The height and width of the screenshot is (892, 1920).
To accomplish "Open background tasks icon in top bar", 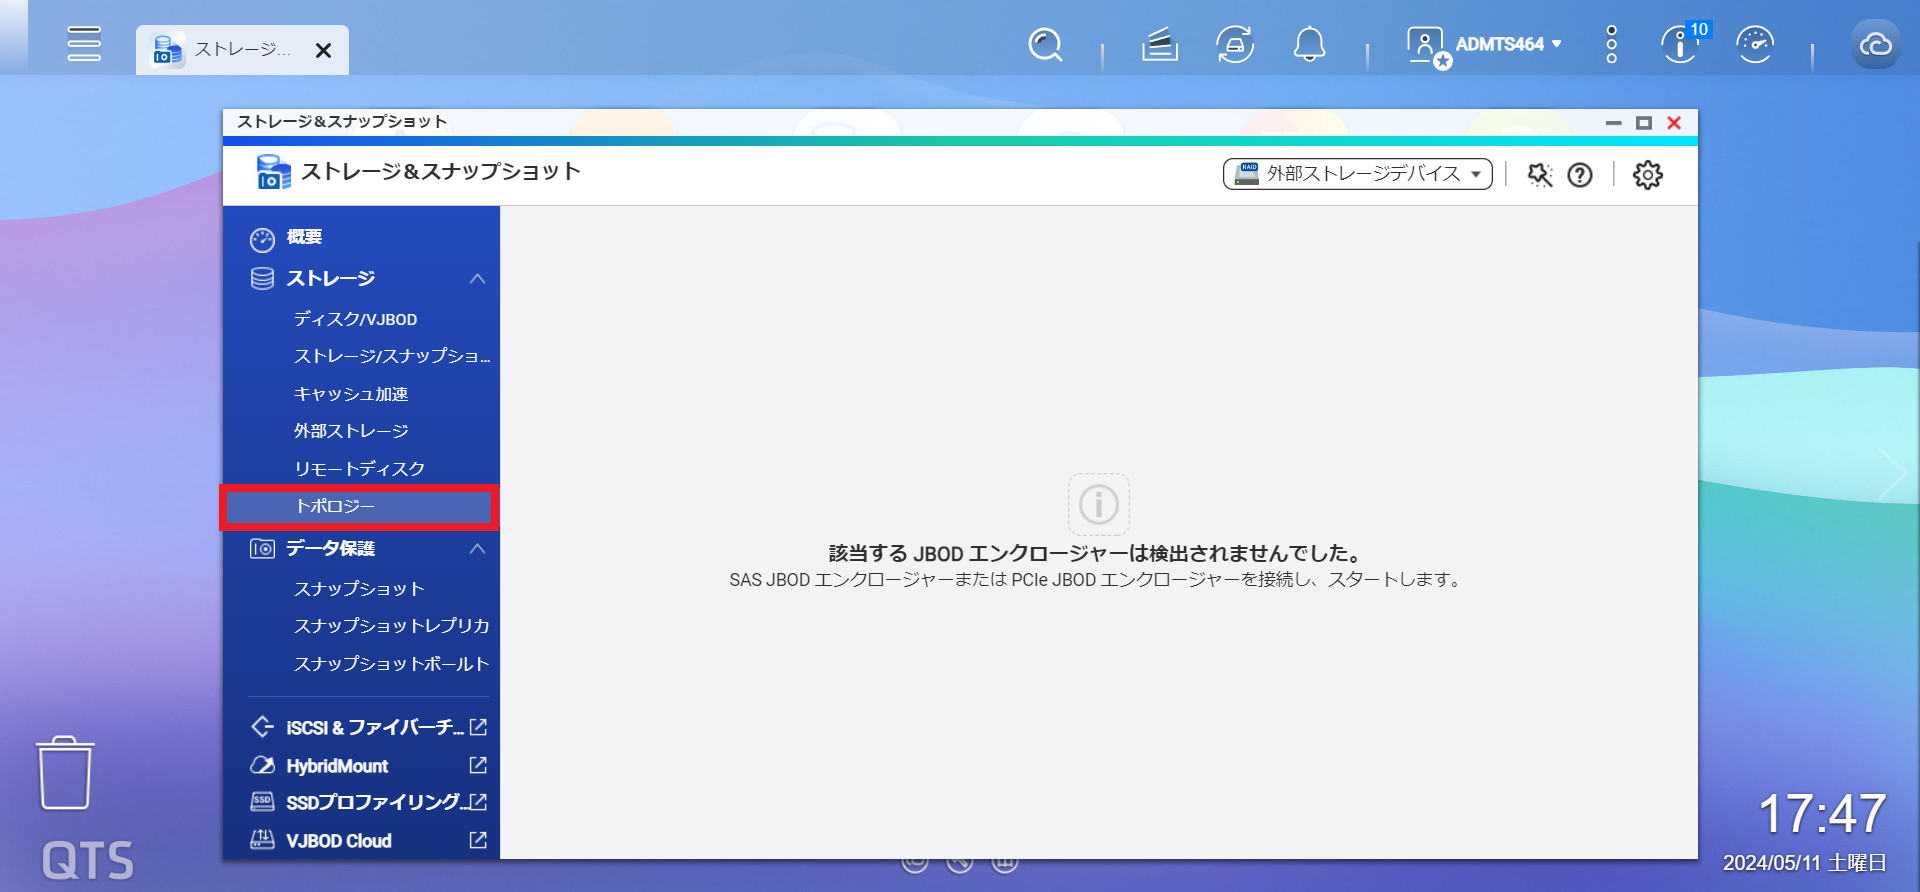I will point(1159,45).
